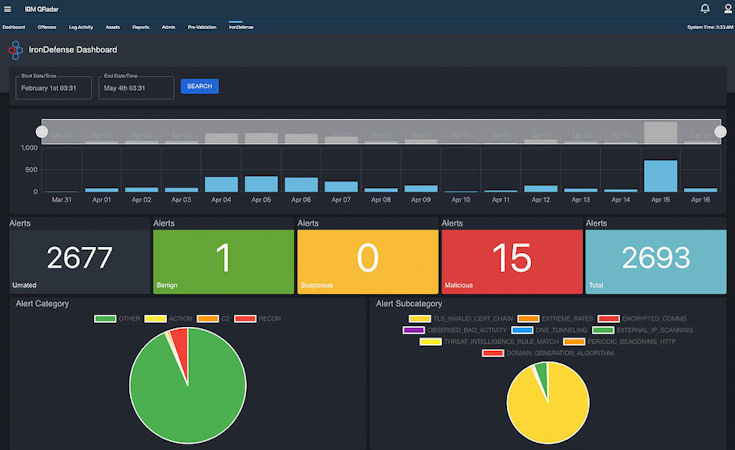The width and height of the screenshot is (735, 450).
Task: Click the Apr 12 bar in chart
Action: point(540,188)
